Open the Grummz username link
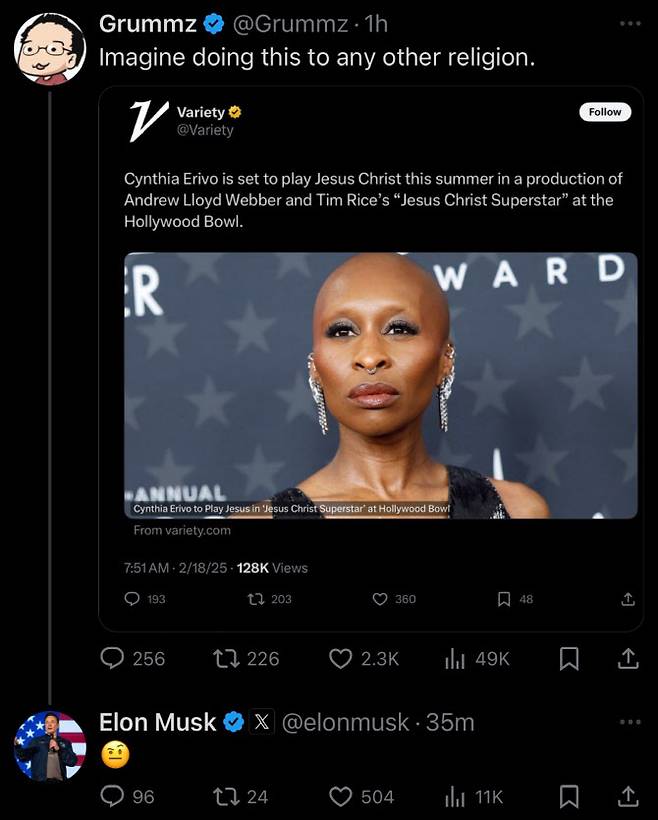This screenshot has height=820, width=658. (147, 24)
